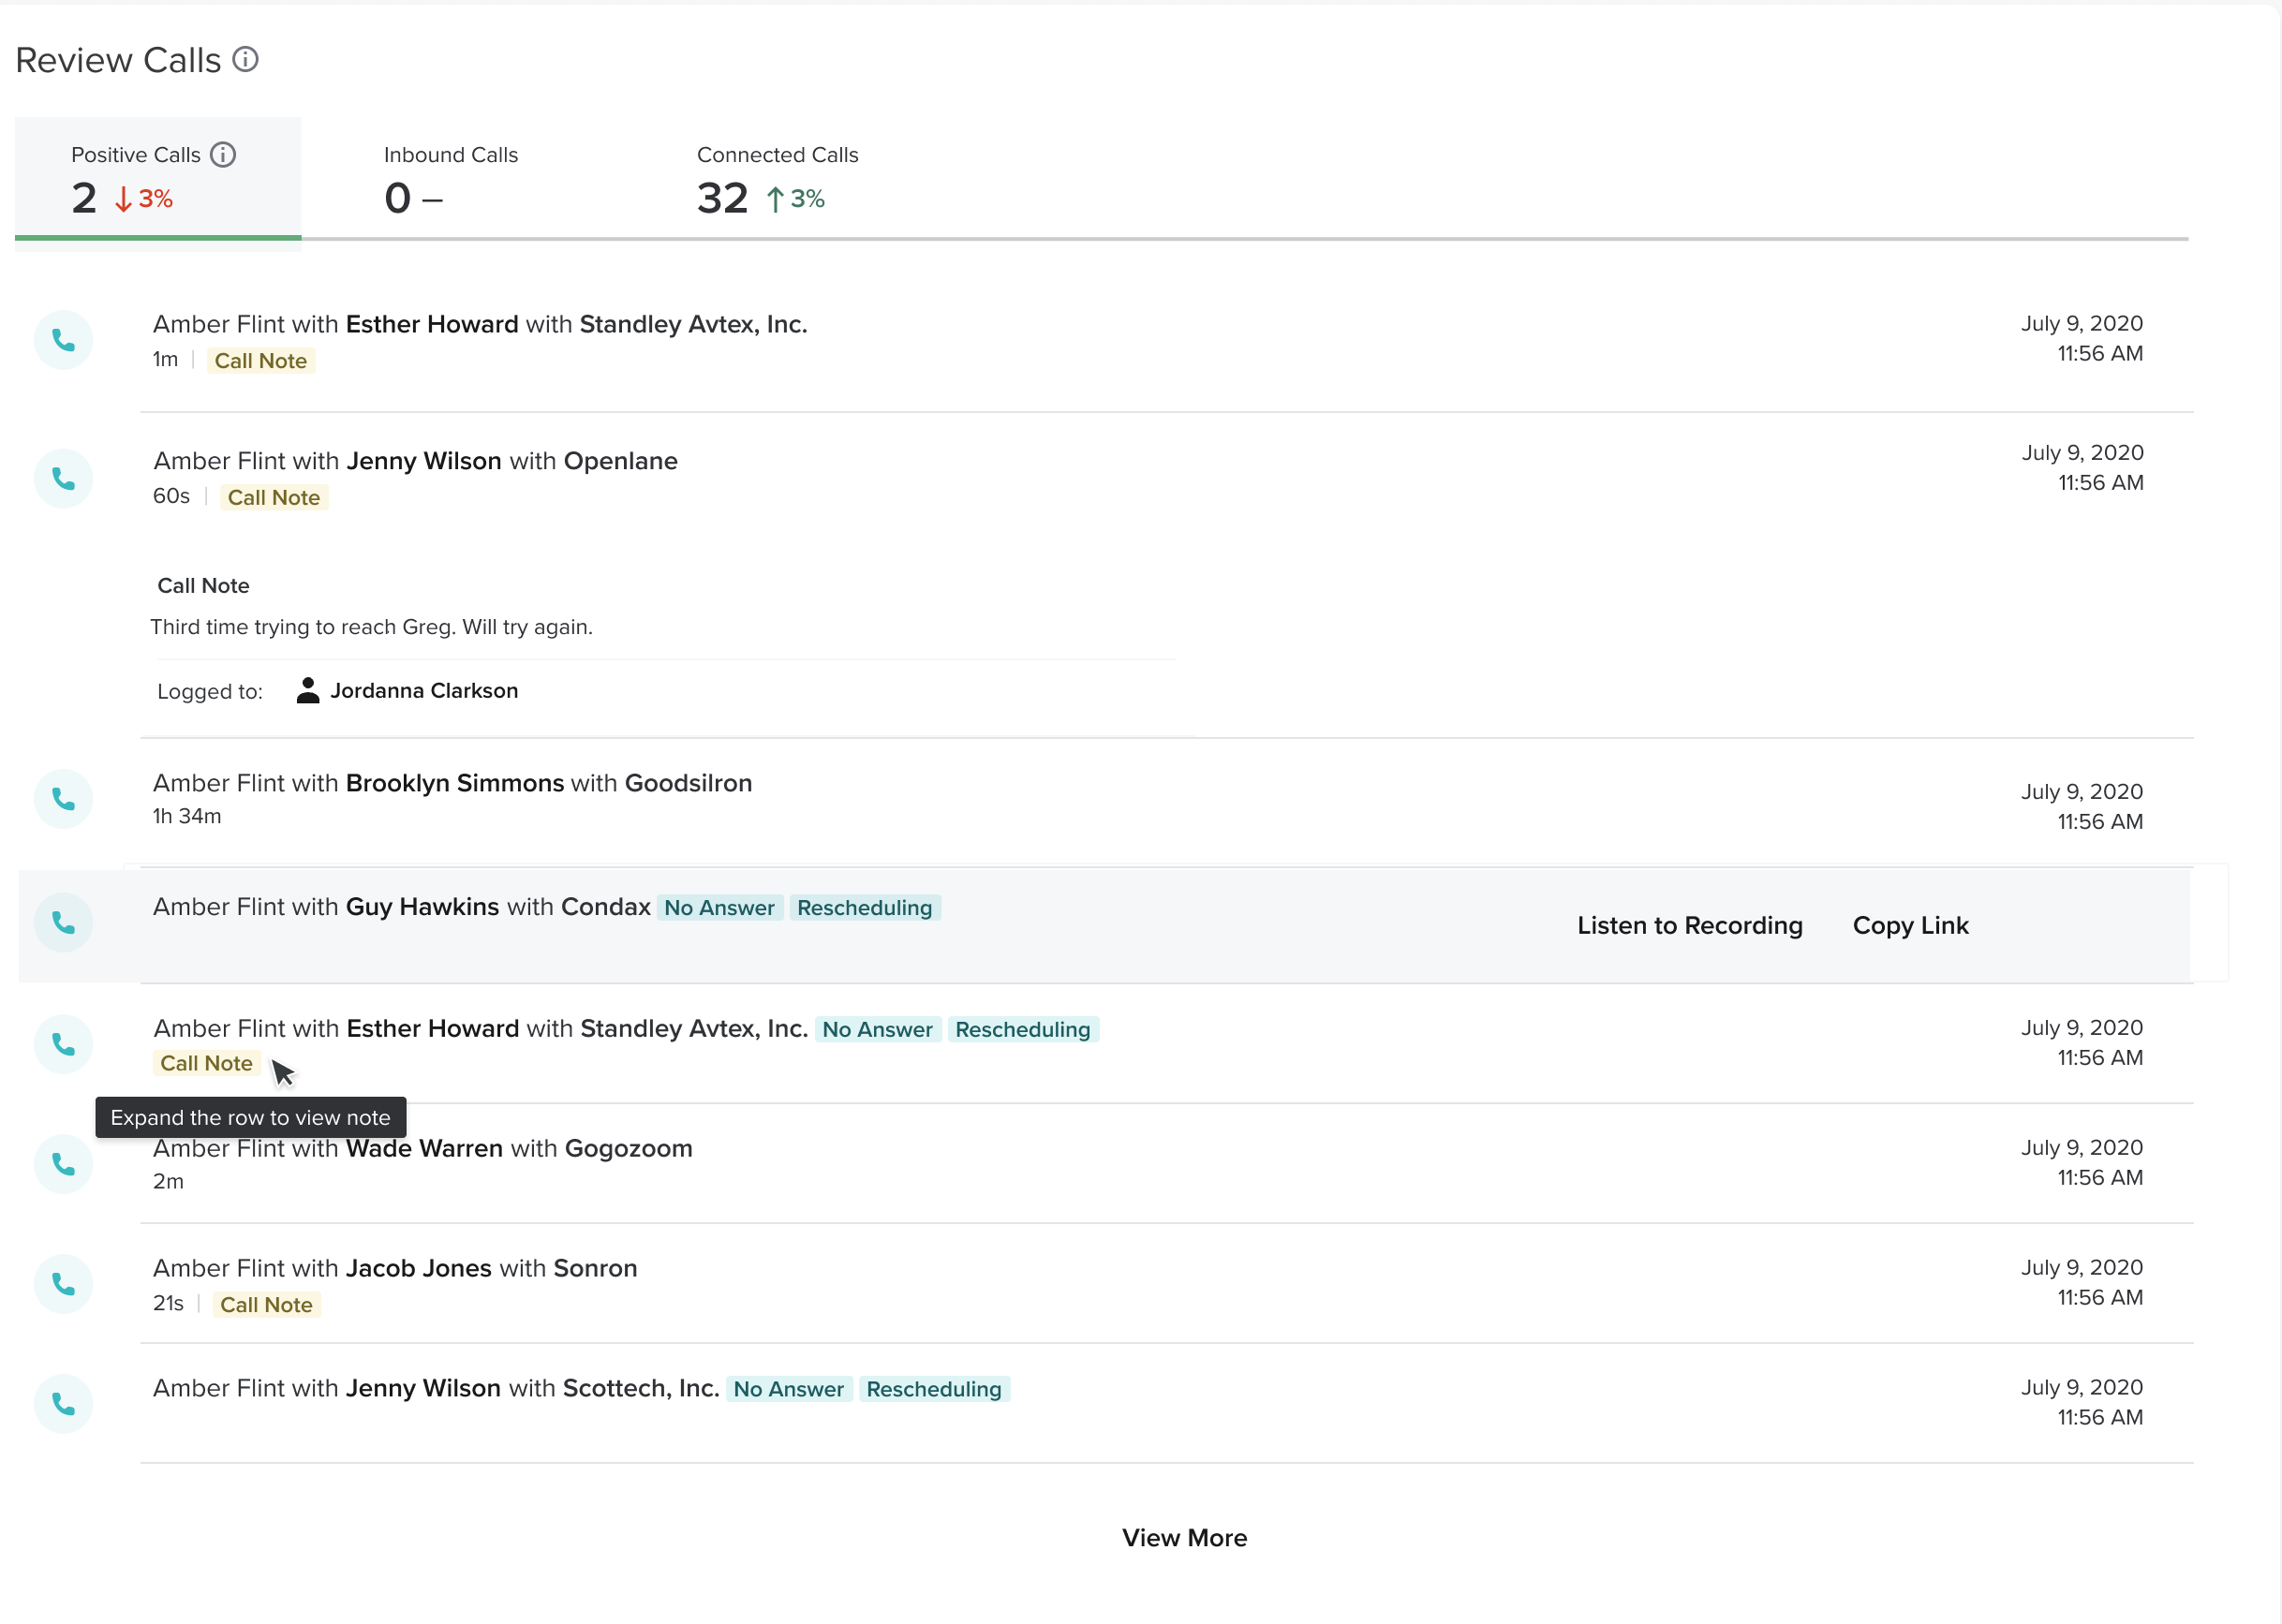Click Rescheduling tag on Jenny Wilson Scottech call

pos(933,1389)
